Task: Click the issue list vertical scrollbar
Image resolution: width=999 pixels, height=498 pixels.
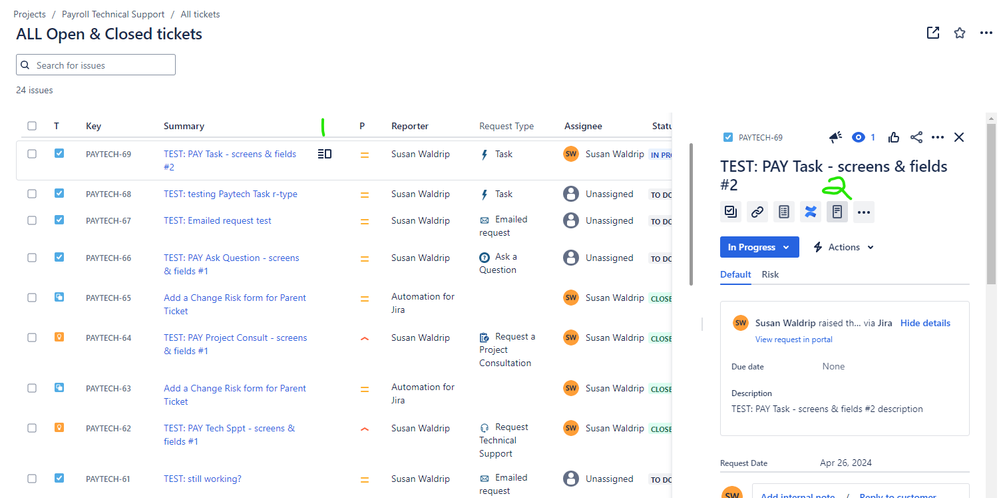Action: (691, 213)
